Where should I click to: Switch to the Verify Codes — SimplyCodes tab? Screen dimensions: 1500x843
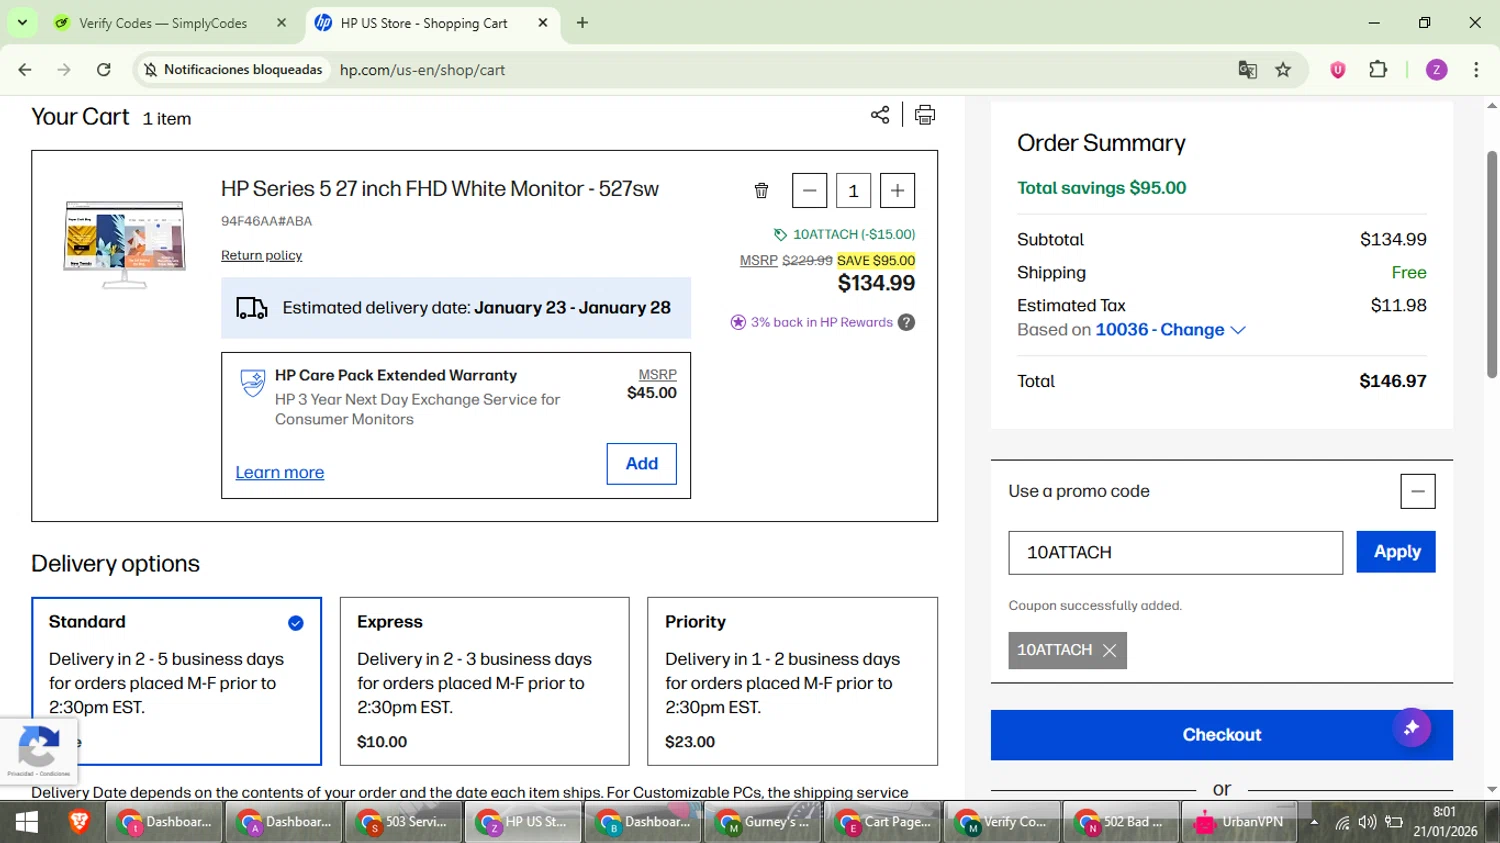click(x=163, y=23)
